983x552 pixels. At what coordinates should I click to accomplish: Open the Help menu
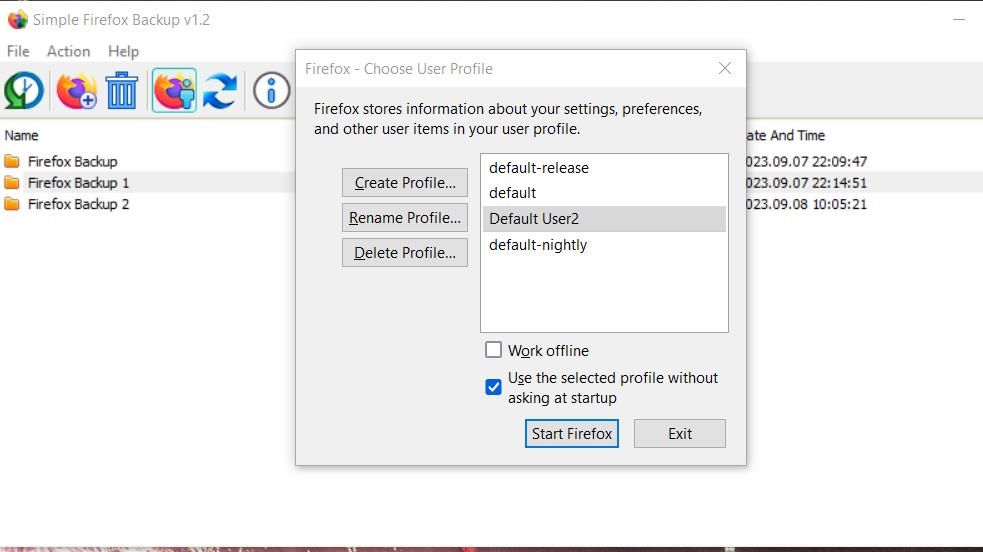click(x=123, y=51)
